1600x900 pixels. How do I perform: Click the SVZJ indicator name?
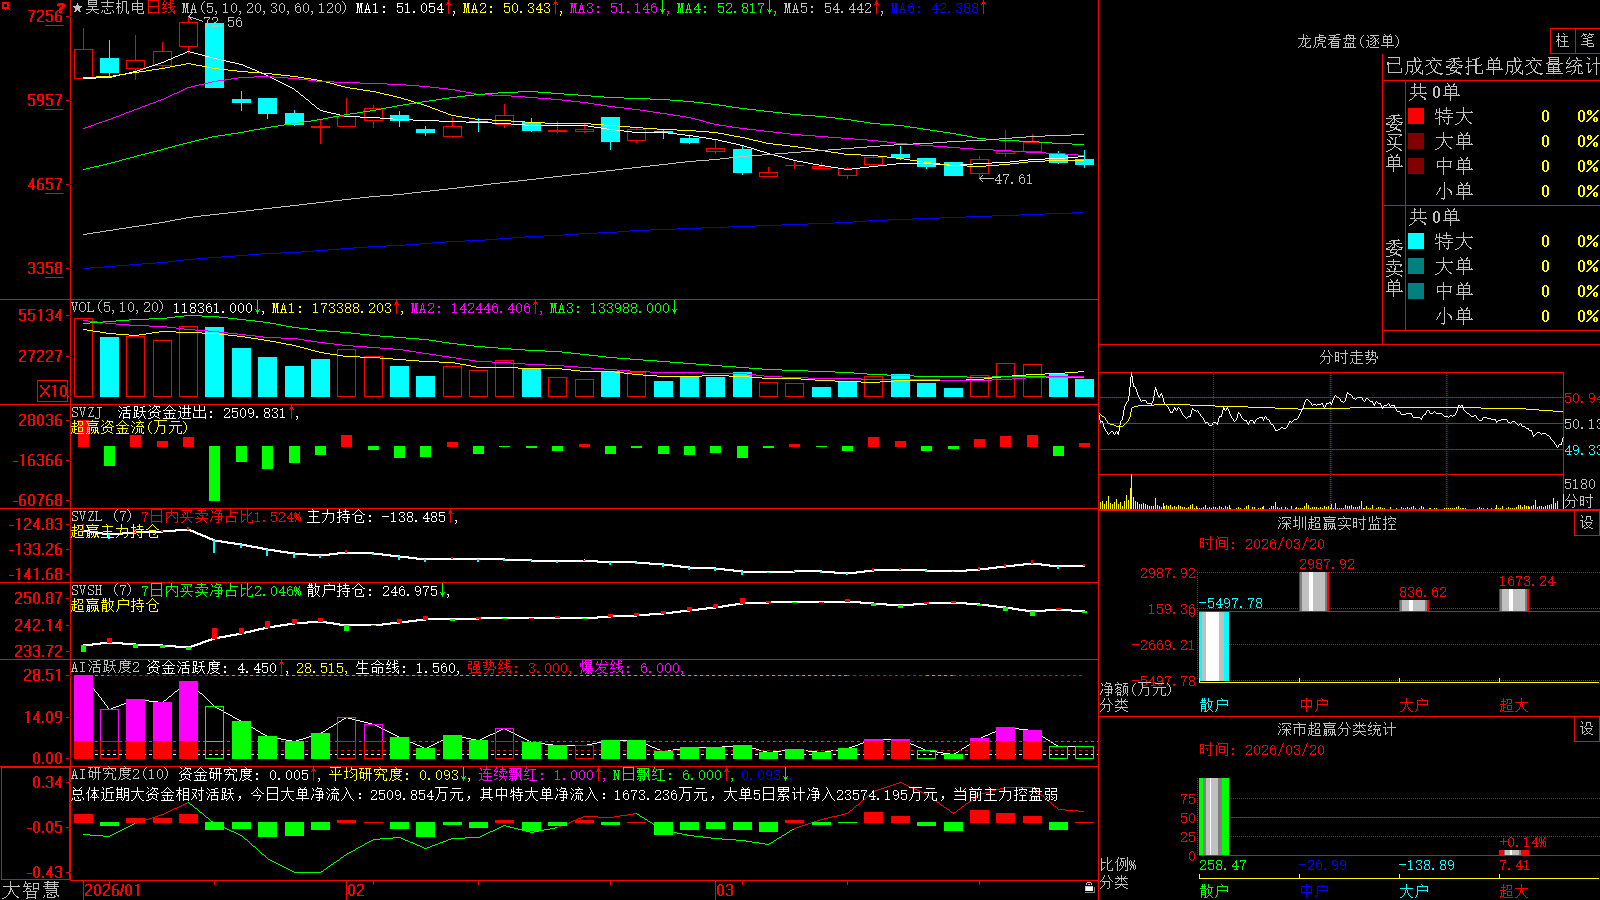(x=87, y=412)
